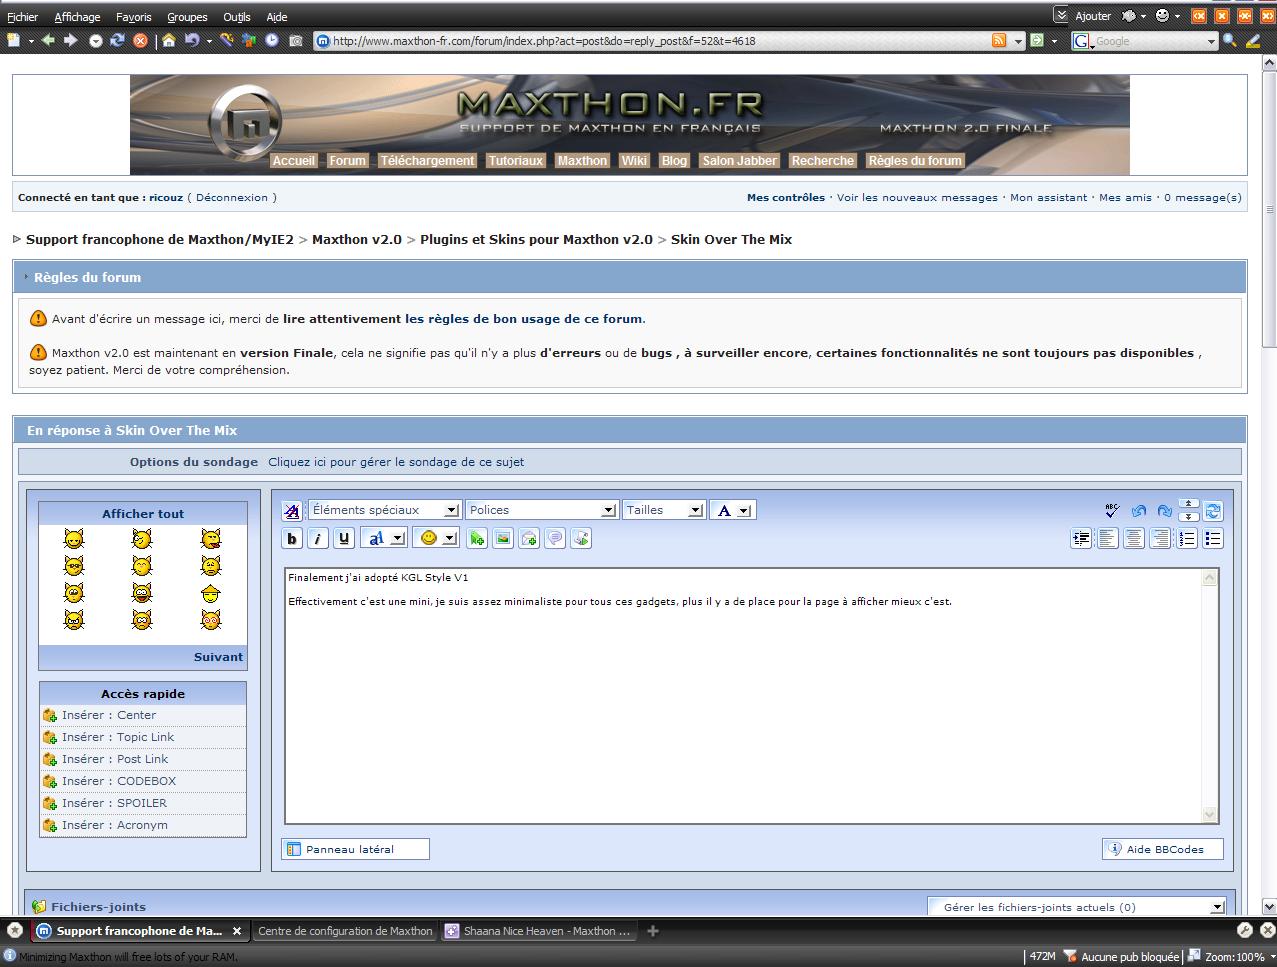Click the remove formatting icon
This screenshot has width=1277, height=967.
[292, 510]
